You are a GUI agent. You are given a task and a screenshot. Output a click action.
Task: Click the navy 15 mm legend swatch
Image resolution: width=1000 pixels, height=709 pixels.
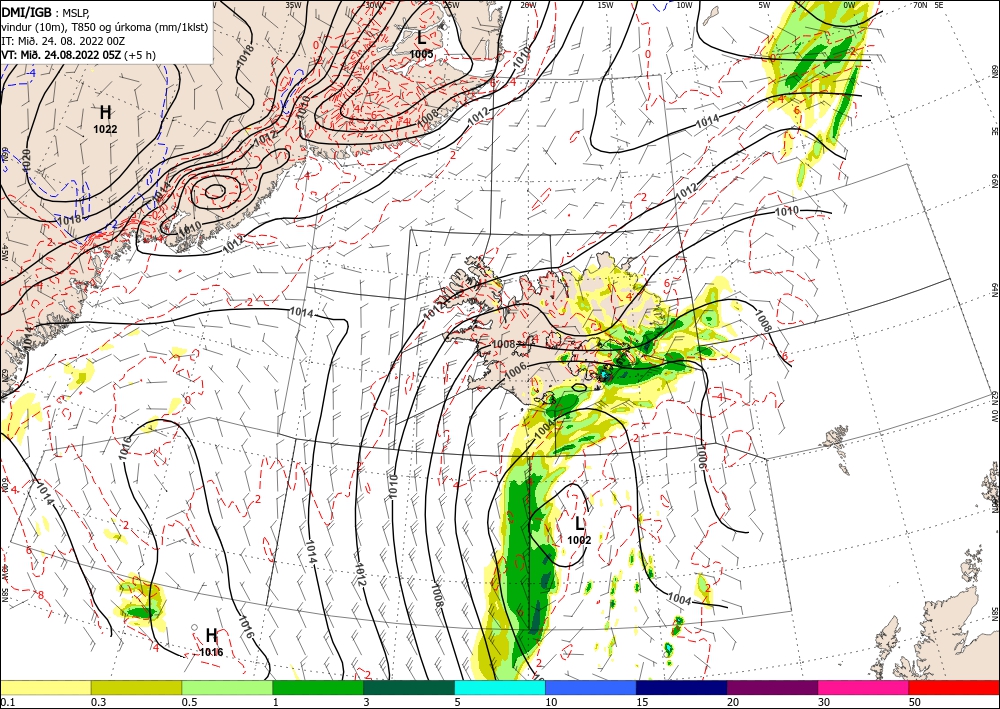point(682,687)
